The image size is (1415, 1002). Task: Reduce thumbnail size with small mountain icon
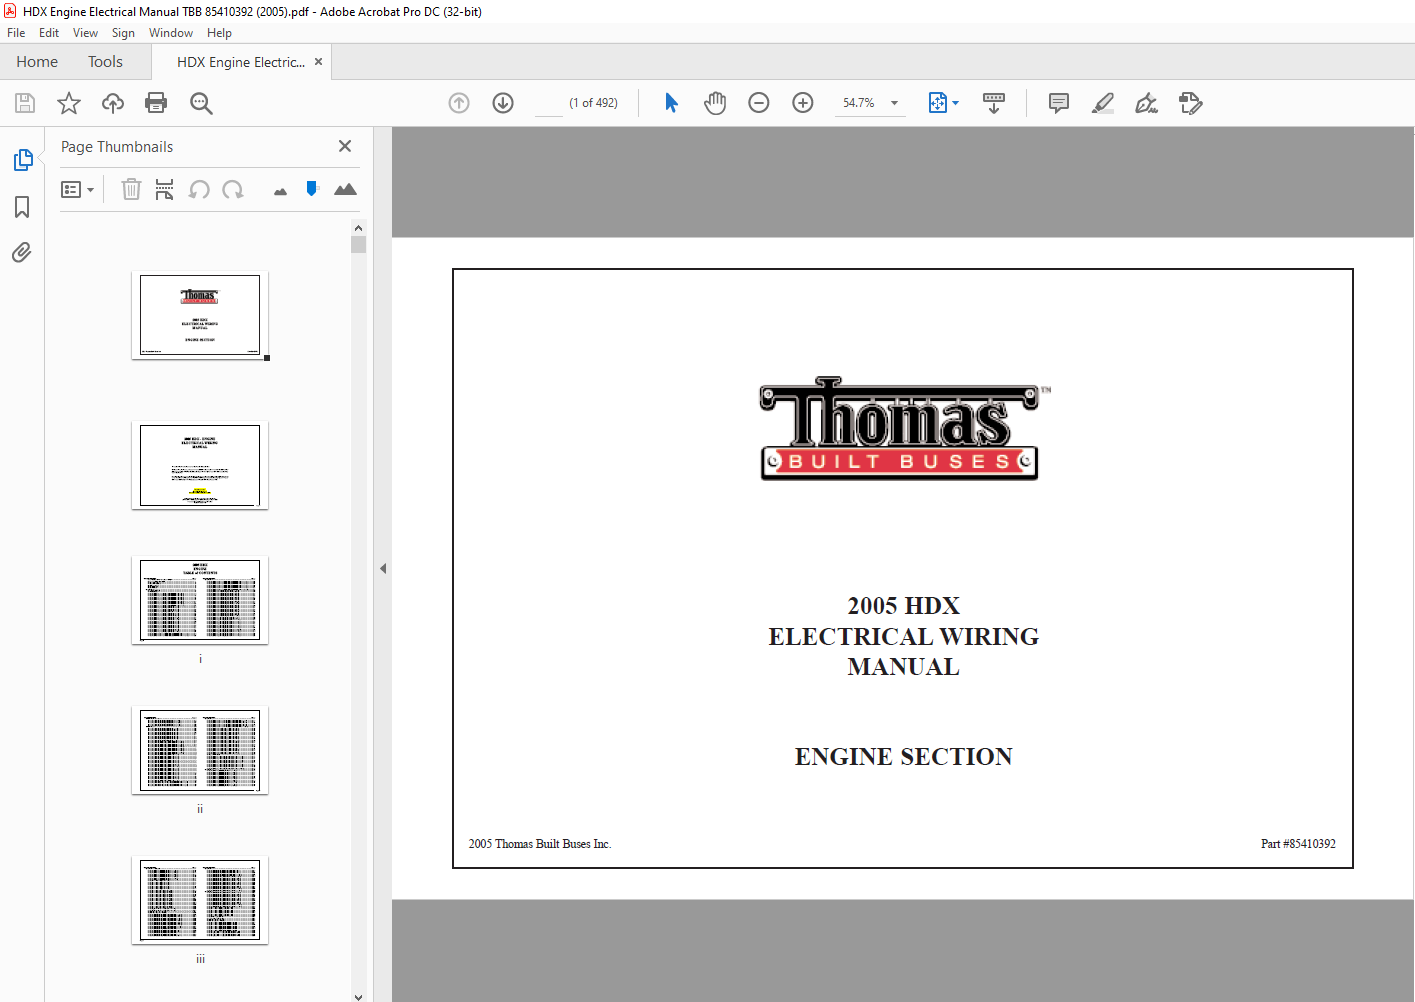(x=280, y=191)
